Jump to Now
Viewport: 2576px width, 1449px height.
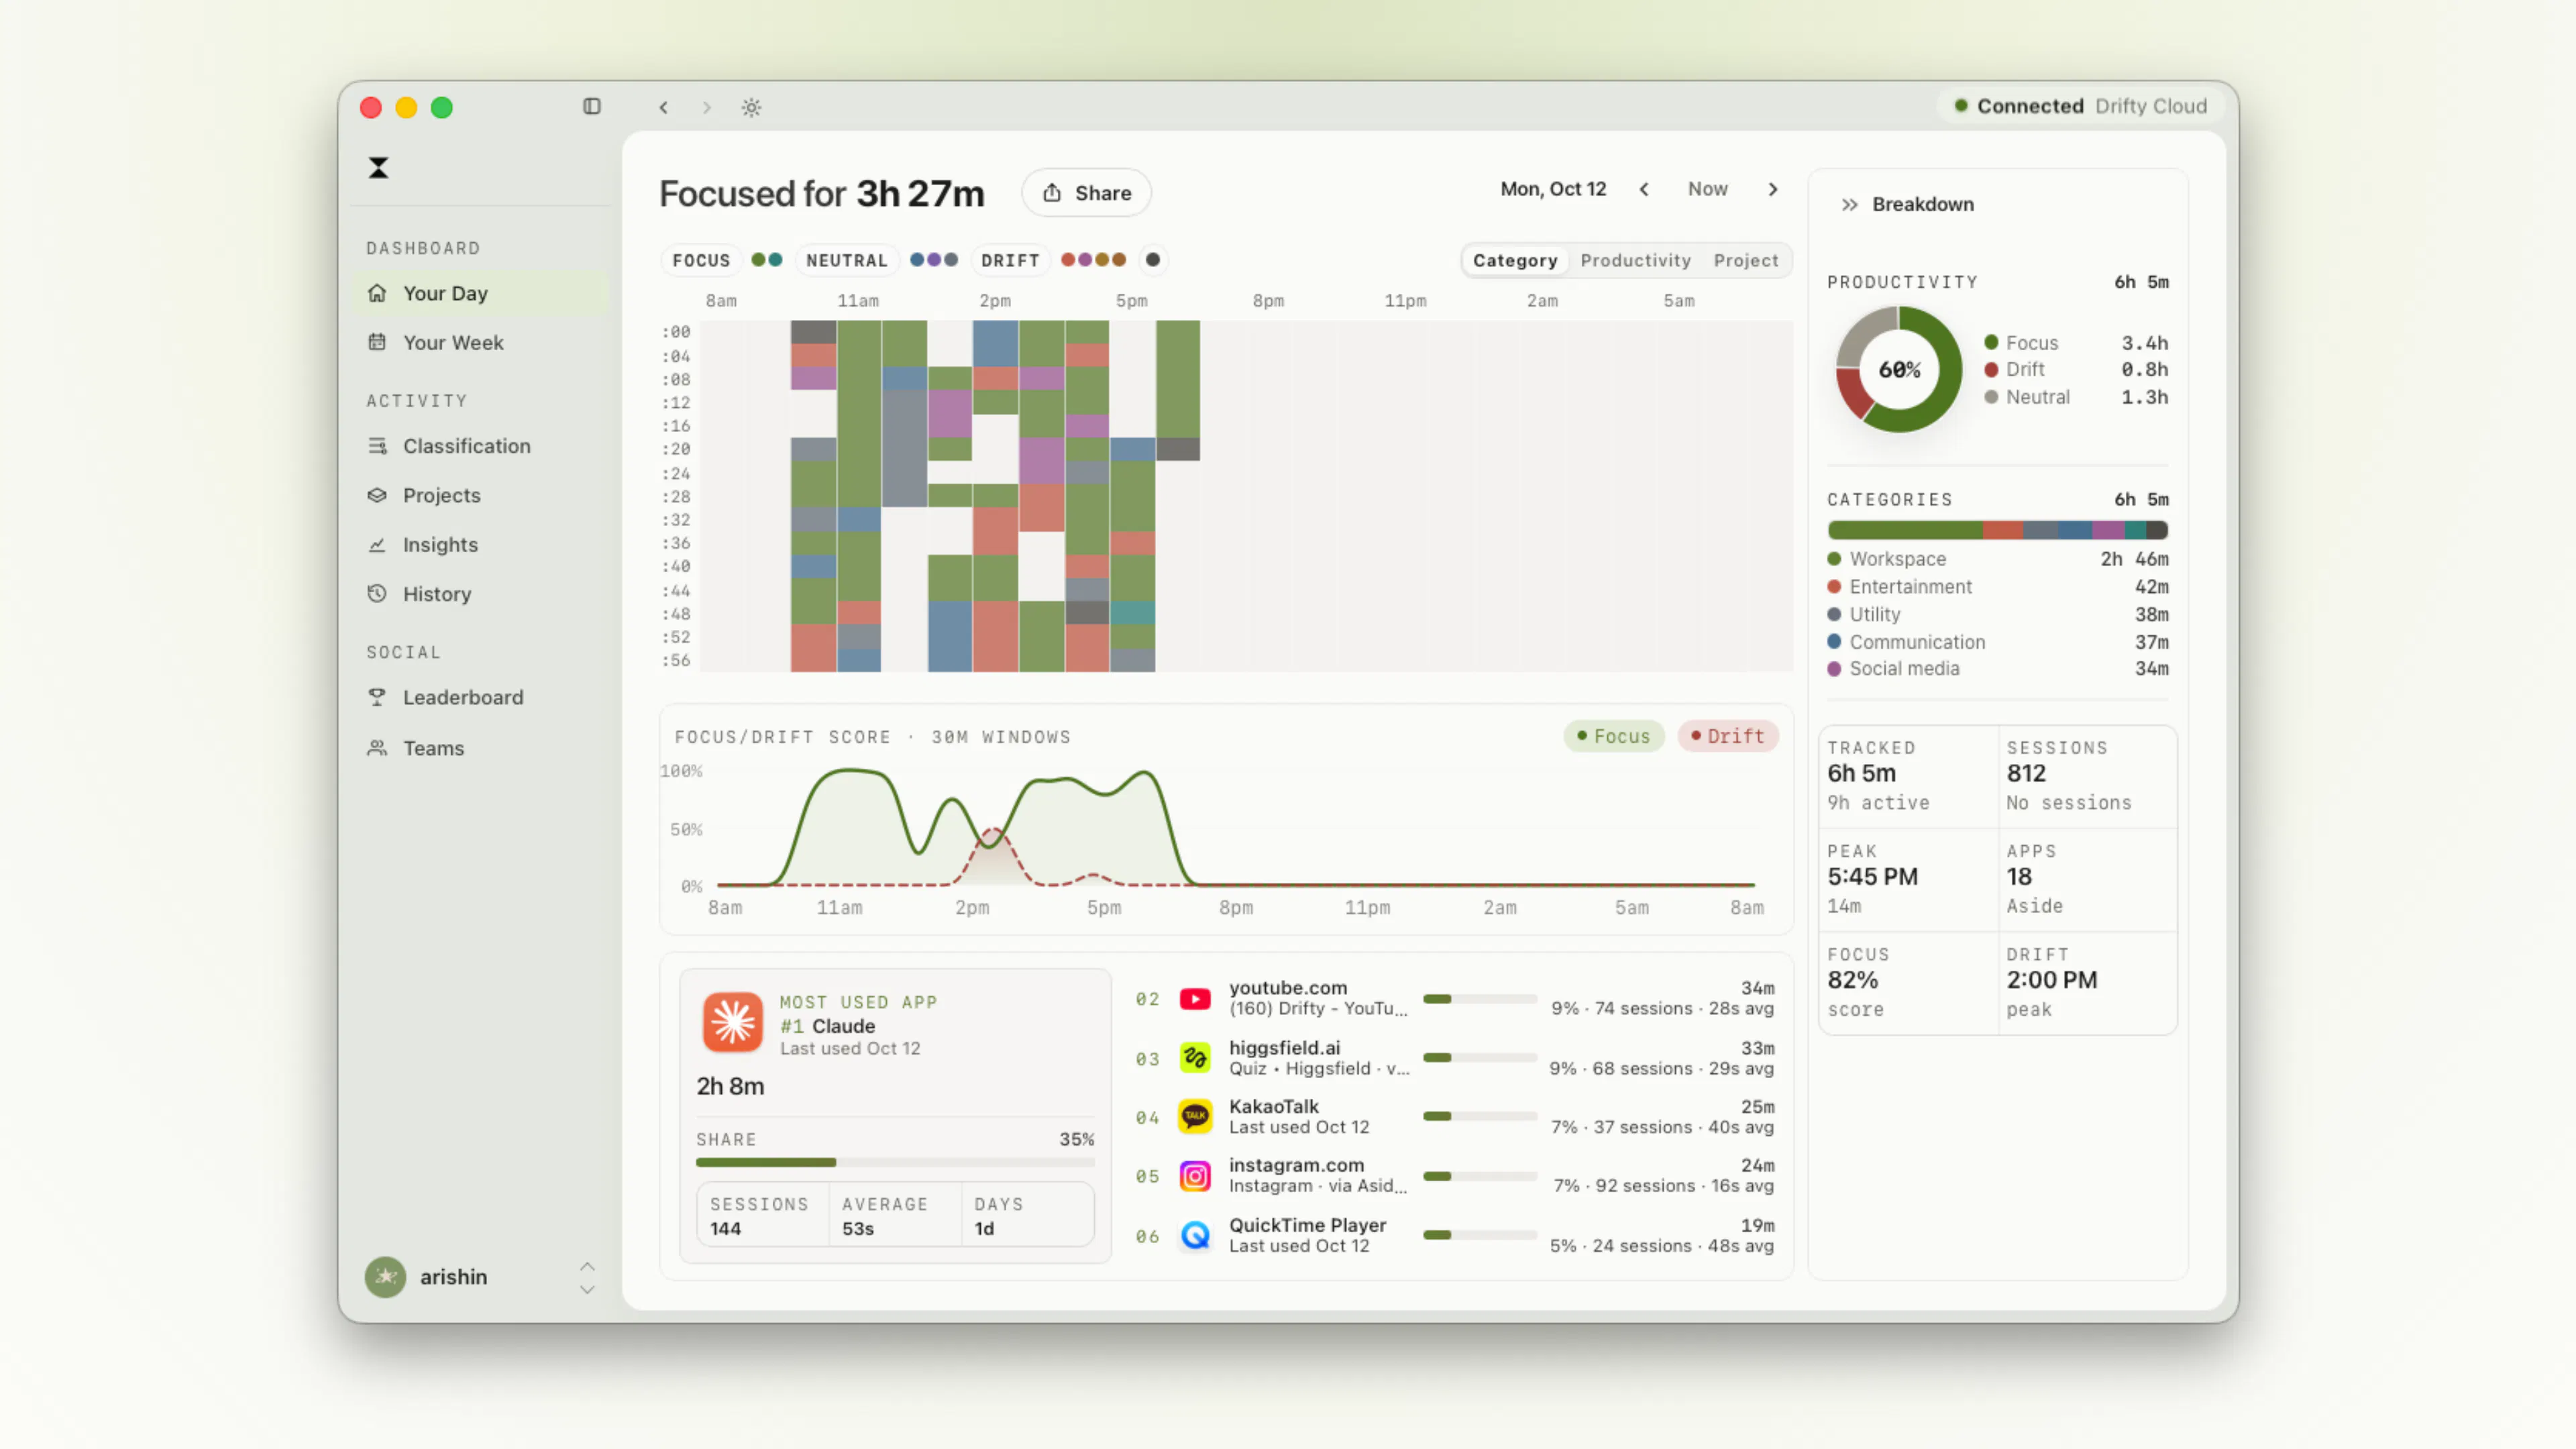(1708, 189)
